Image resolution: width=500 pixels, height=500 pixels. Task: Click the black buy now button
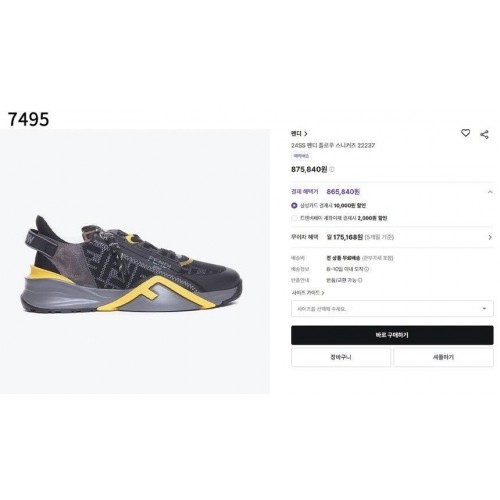coord(392,335)
